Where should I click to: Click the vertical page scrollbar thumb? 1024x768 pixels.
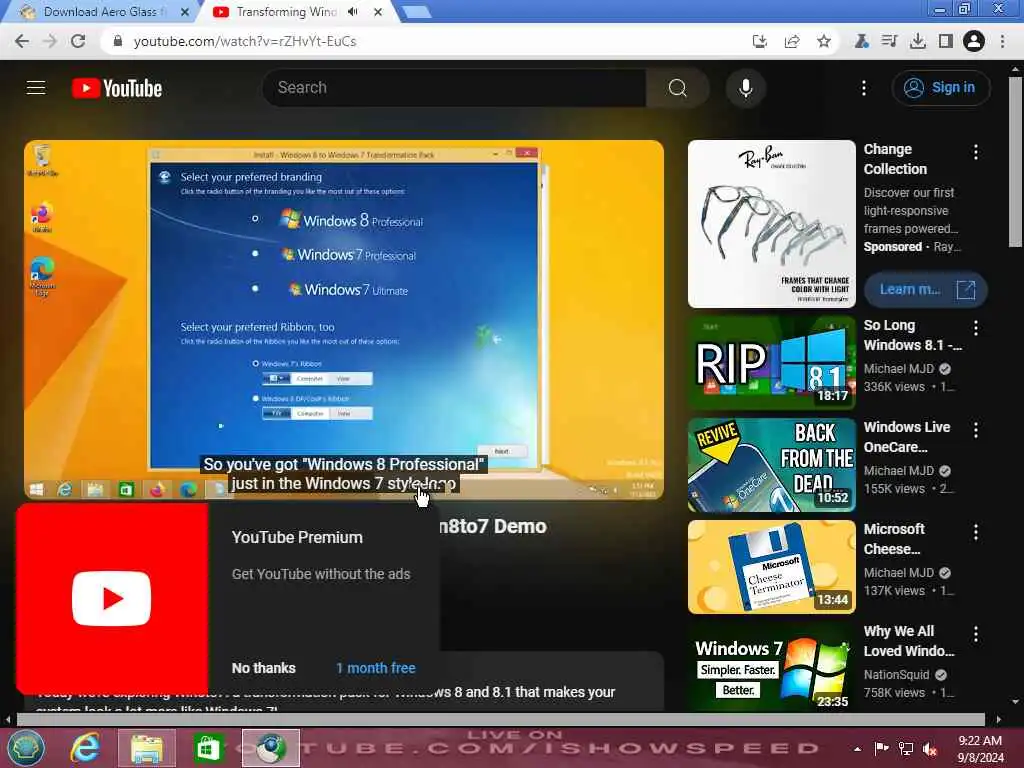point(1015,162)
